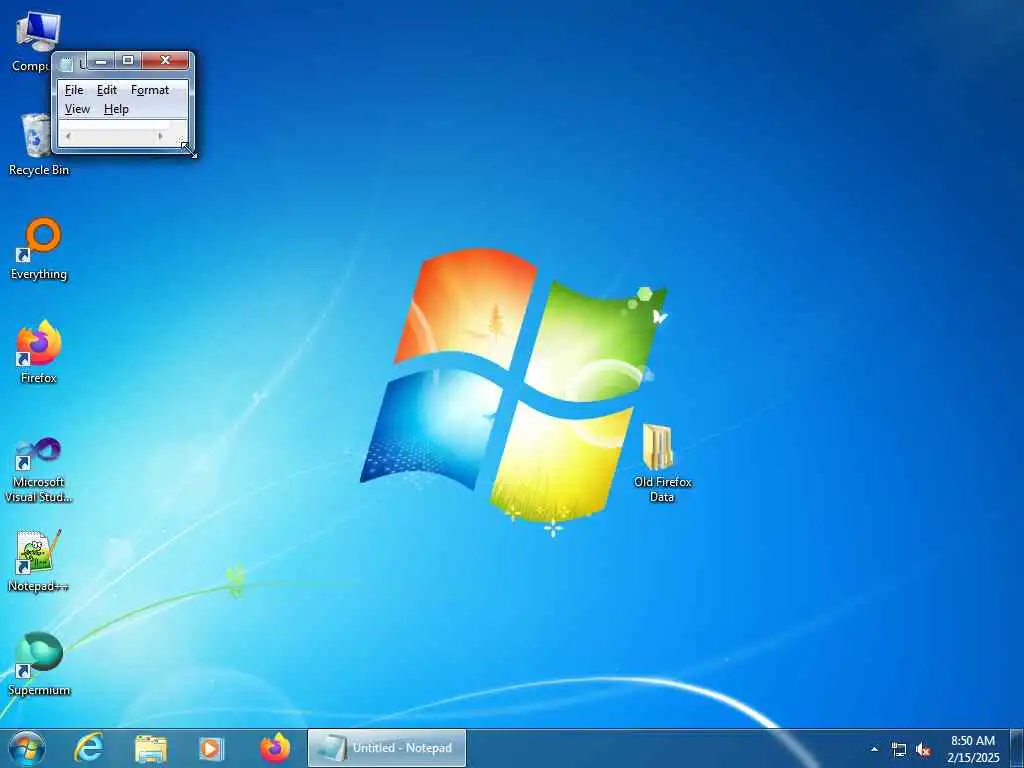Open the network tray icon

pyautogui.click(x=899, y=750)
